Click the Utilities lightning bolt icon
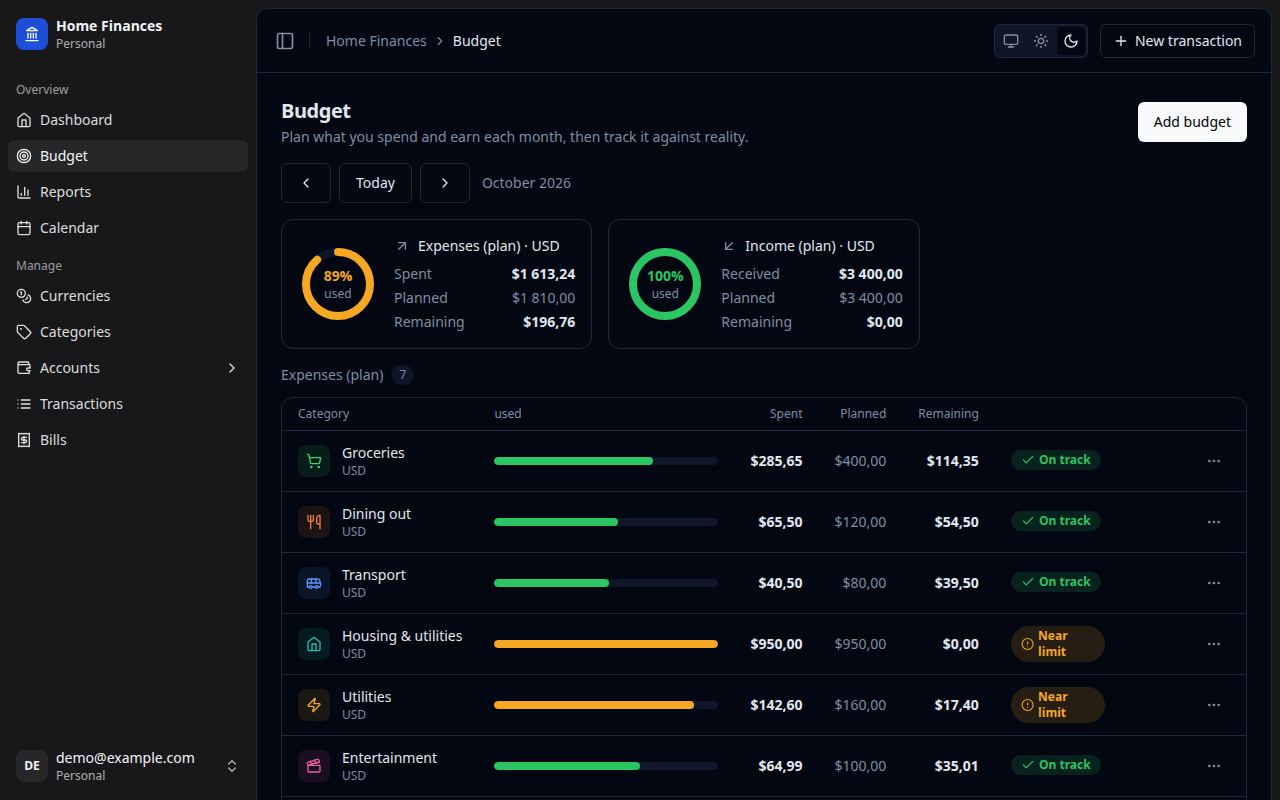 pos(314,705)
